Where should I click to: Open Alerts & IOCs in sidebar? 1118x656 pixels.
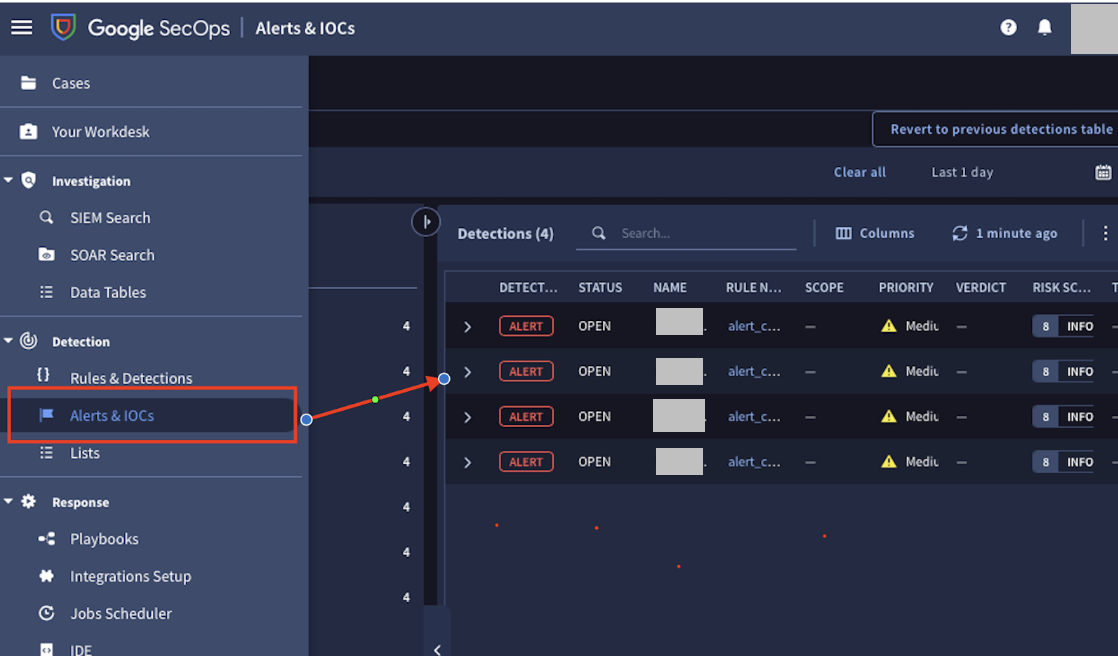(x=112, y=416)
